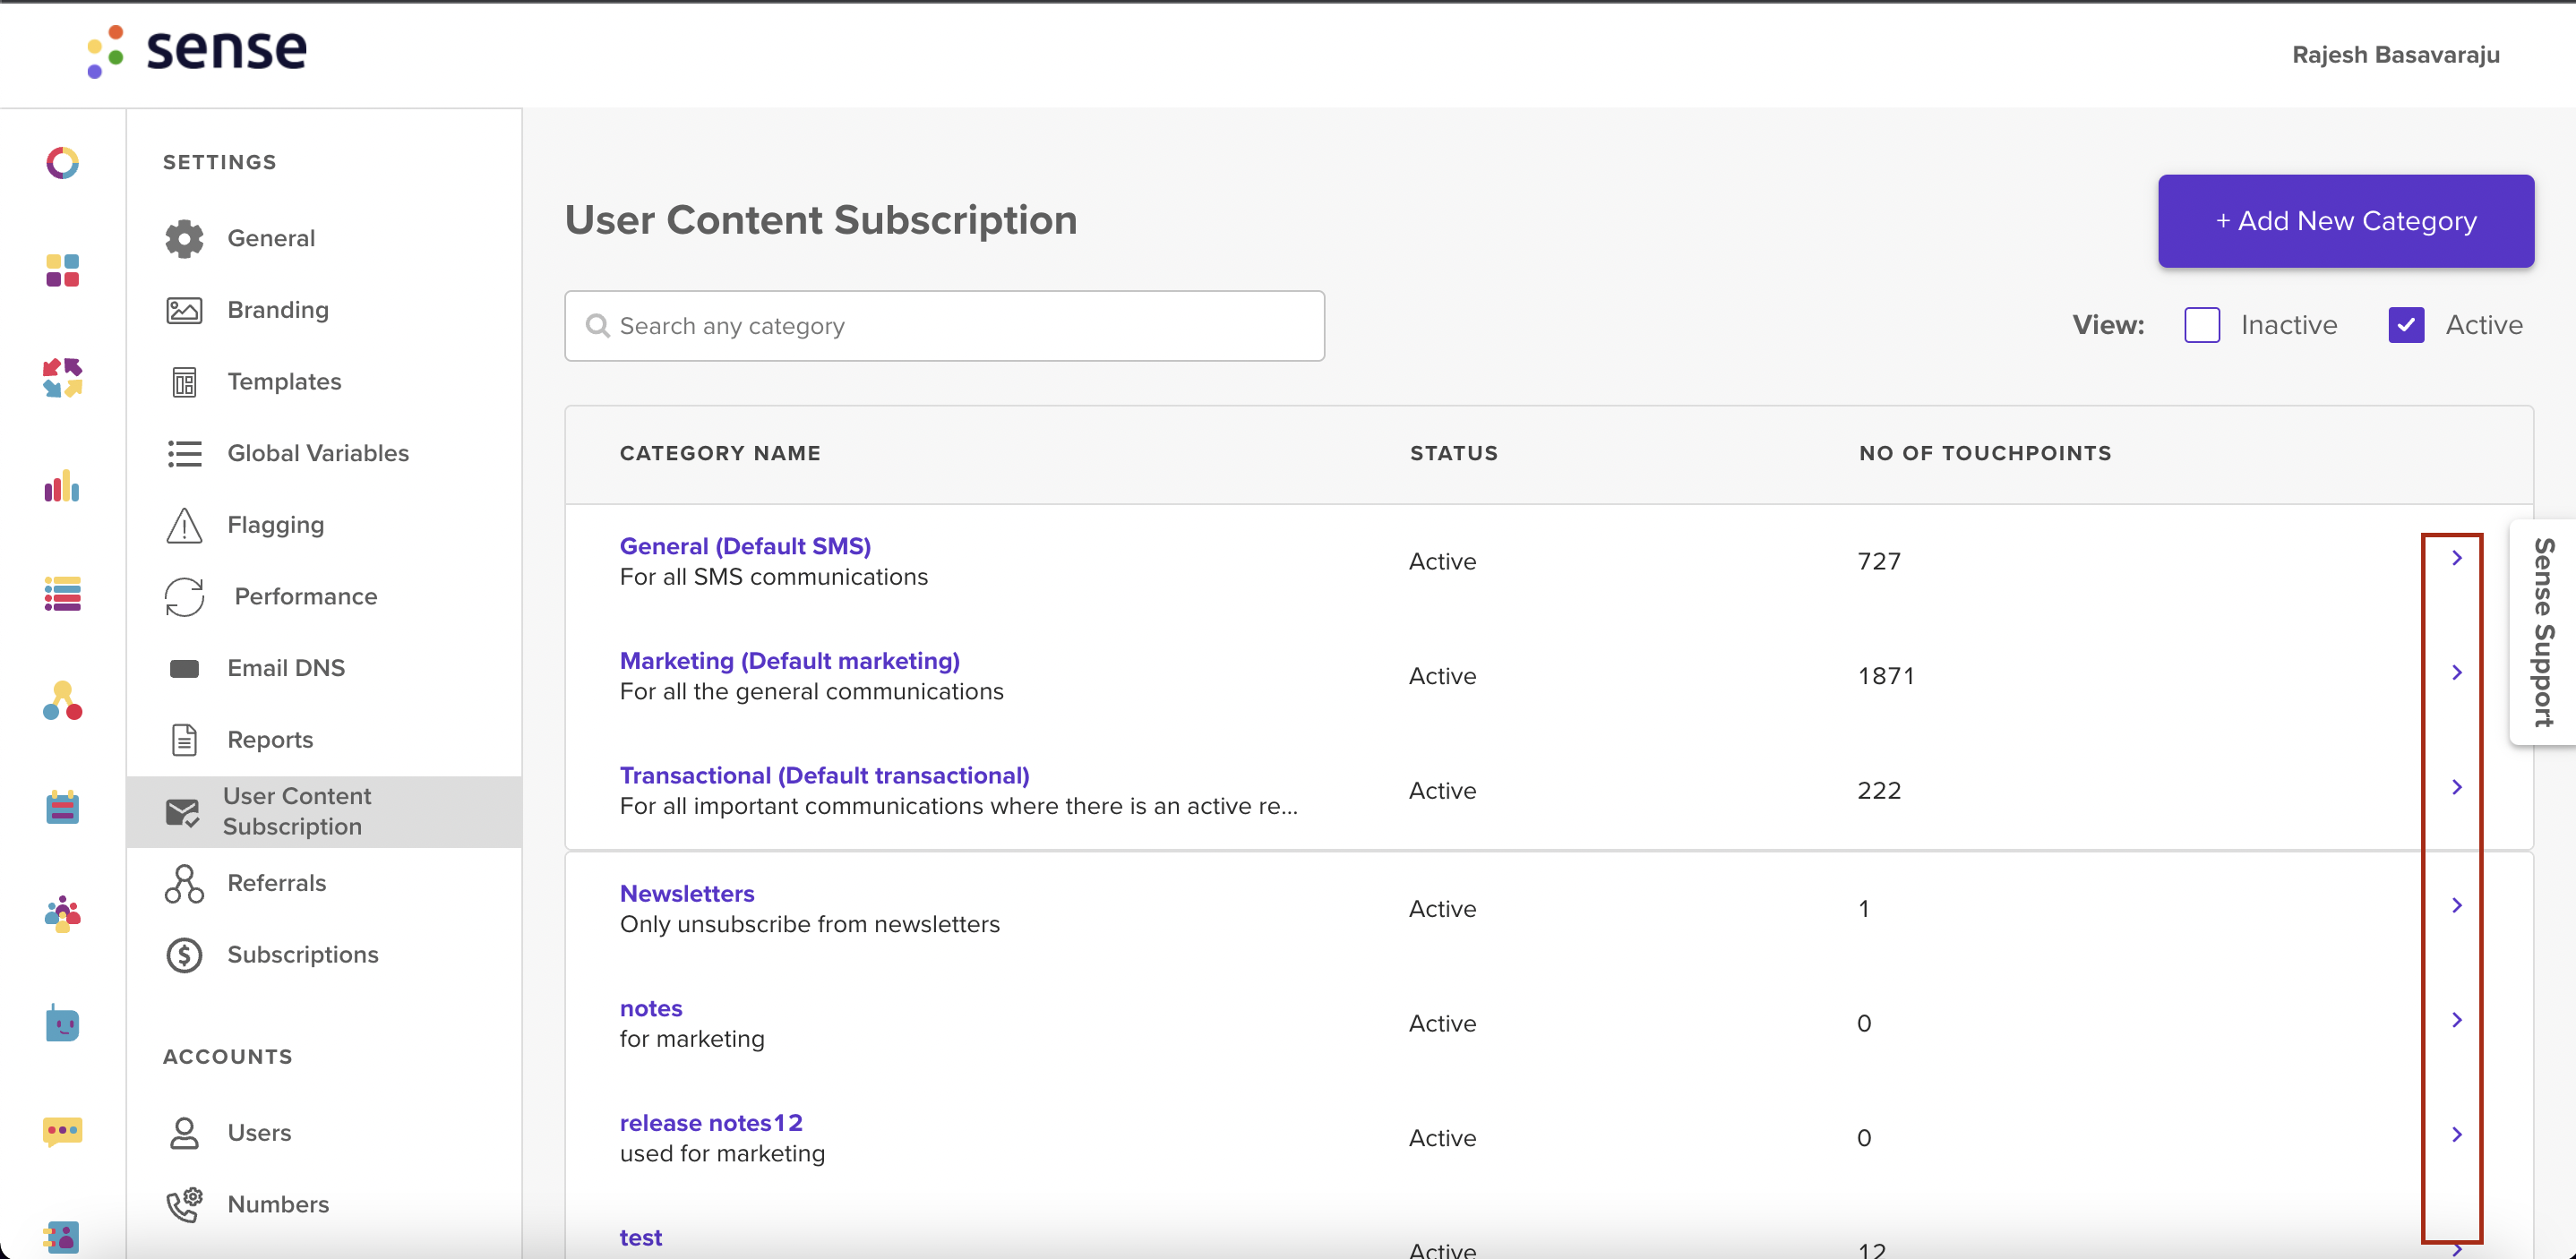
Task: Go to Users under Accounts
Action: [324, 1133]
